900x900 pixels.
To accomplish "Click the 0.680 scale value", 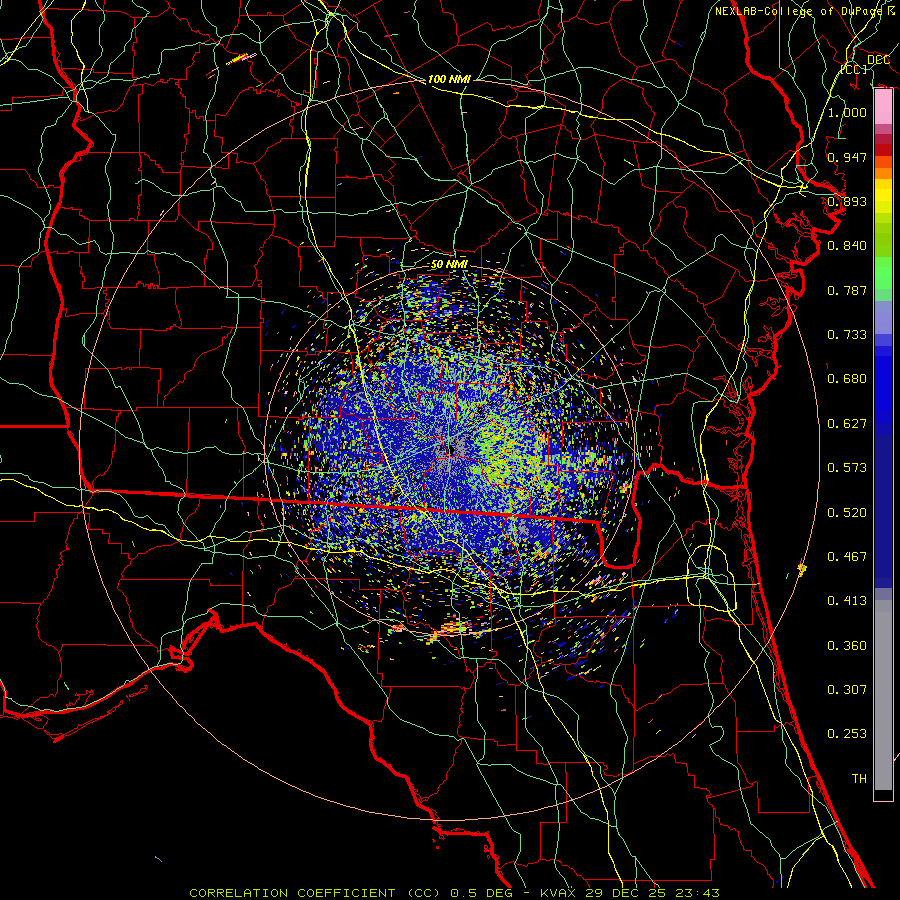I will pos(847,379).
